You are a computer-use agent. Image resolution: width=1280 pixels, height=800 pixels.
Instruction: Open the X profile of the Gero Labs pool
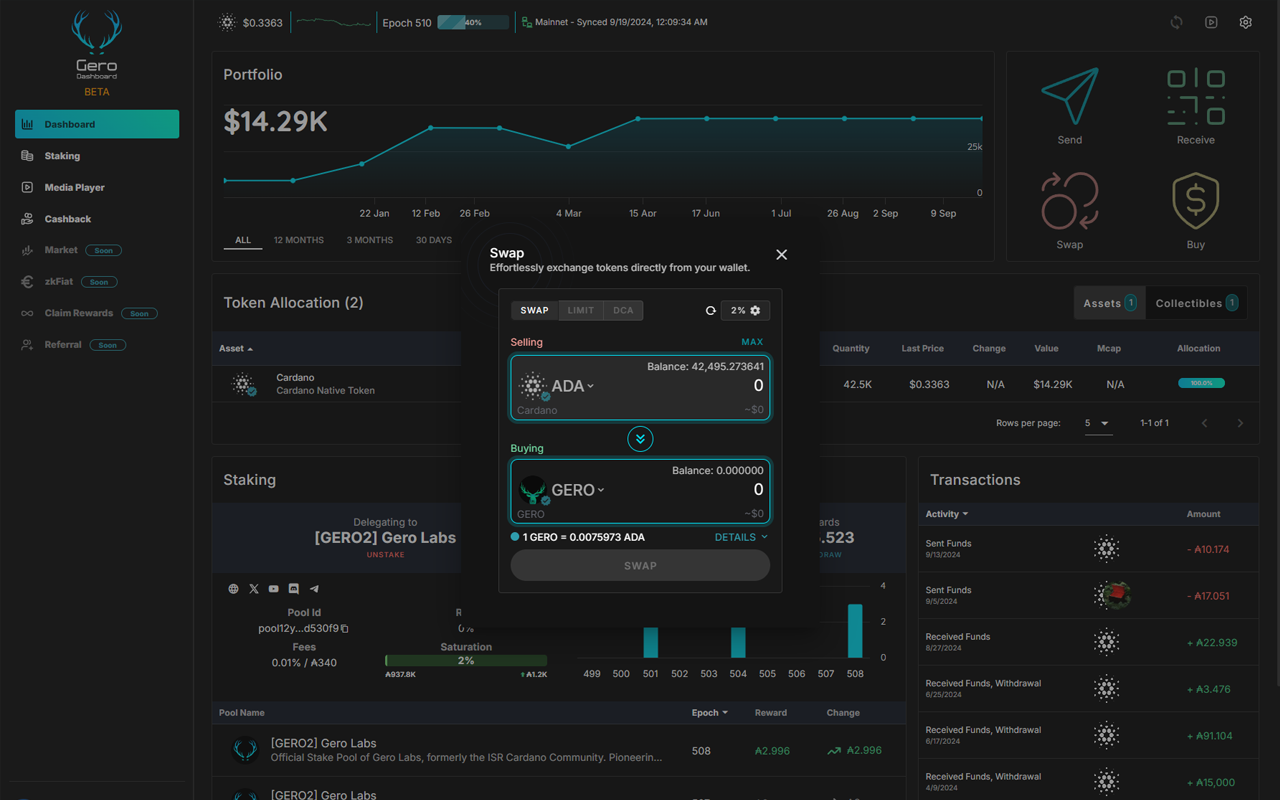tap(253, 588)
